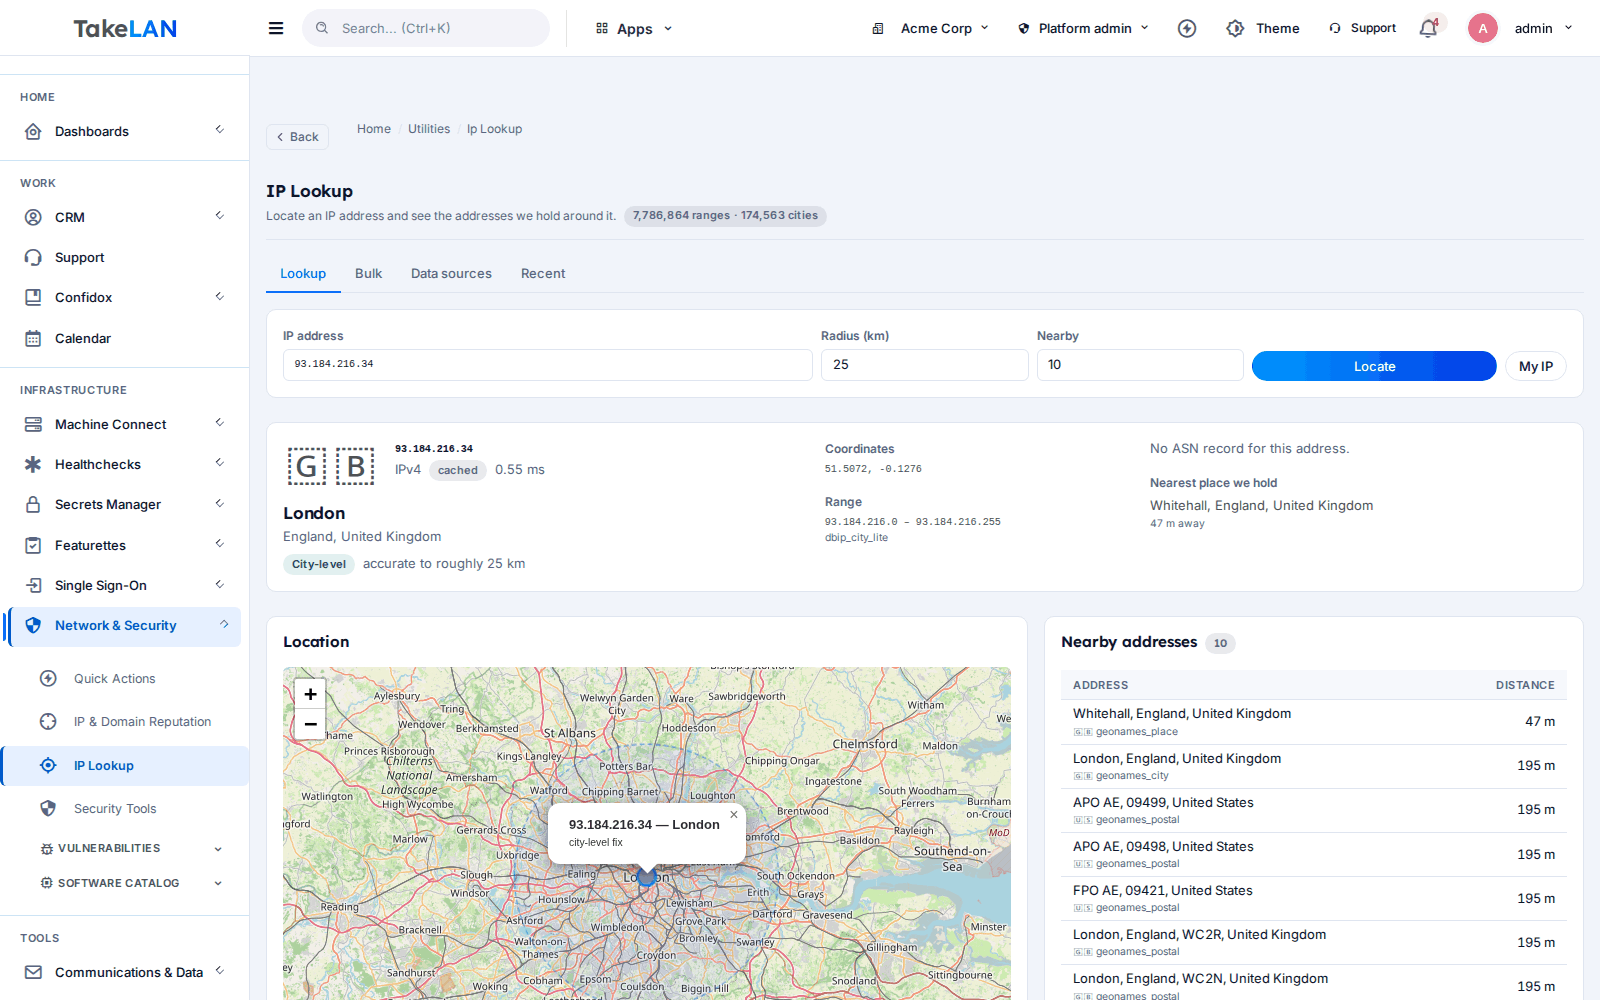
Task: Click the Featurettes sidebar icon
Action: click(x=33, y=545)
